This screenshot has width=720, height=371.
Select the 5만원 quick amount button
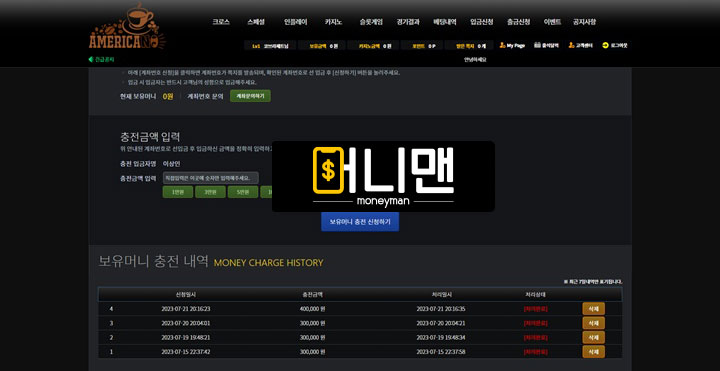pyautogui.click(x=243, y=192)
